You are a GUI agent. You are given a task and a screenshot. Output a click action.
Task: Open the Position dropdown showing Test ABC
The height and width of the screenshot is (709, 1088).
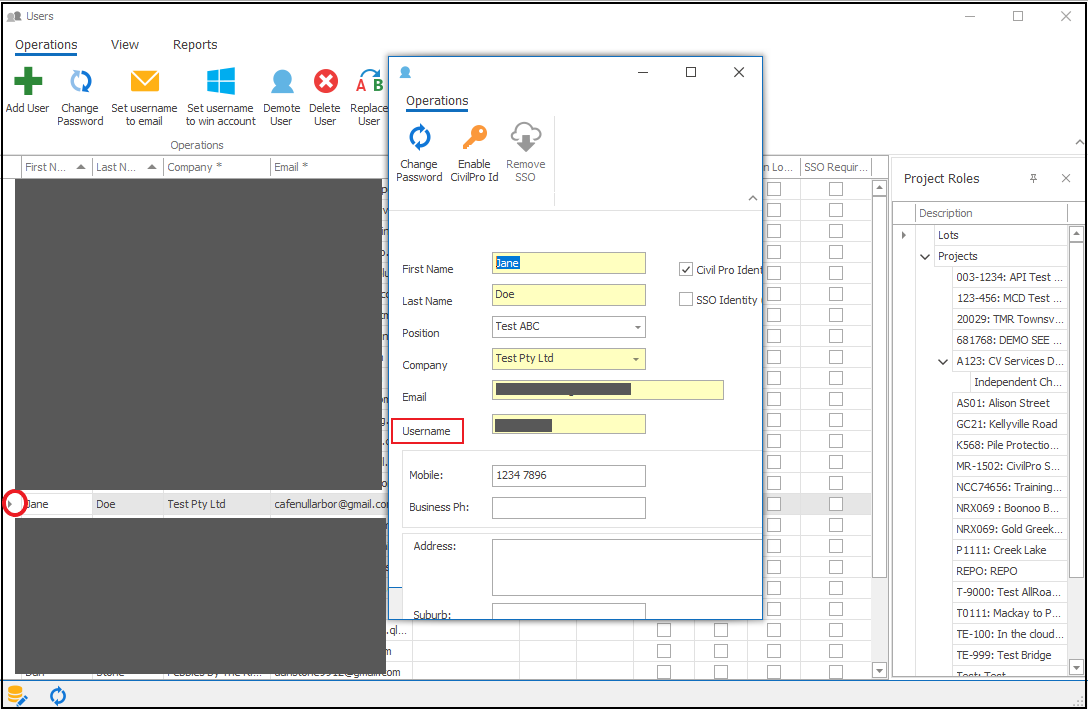637,327
